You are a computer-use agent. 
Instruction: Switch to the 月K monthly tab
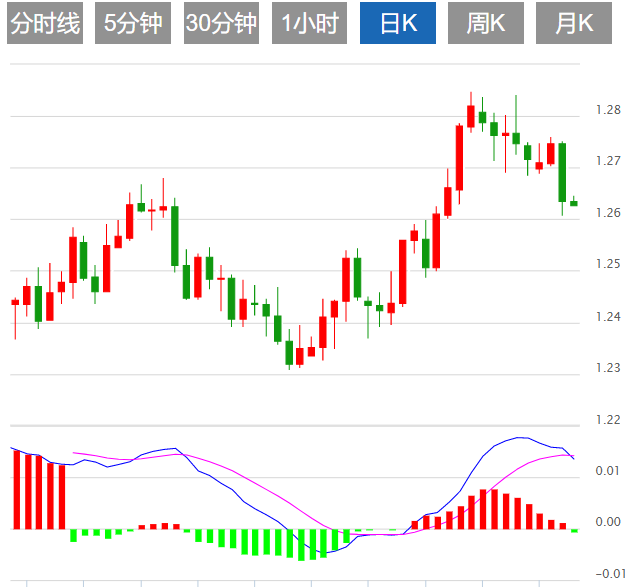pos(574,23)
